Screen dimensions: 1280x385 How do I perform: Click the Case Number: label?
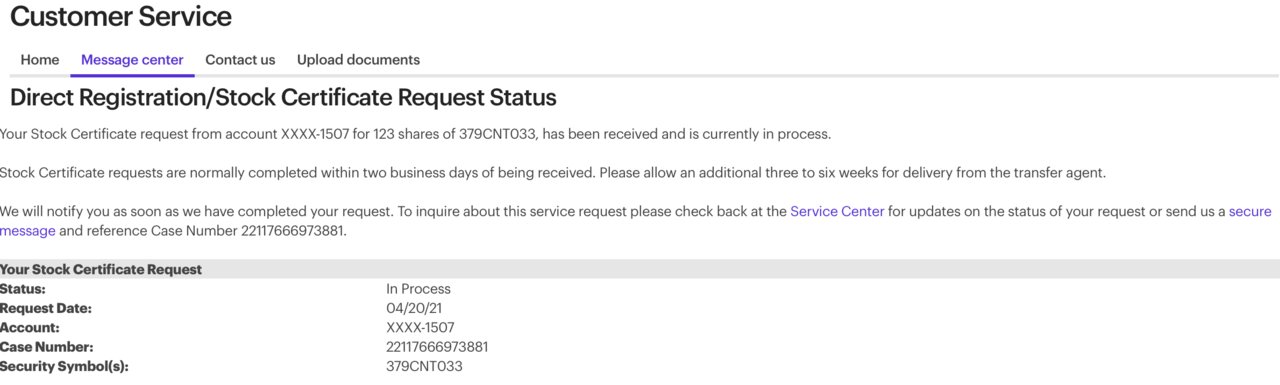pyautogui.click(x=47, y=347)
